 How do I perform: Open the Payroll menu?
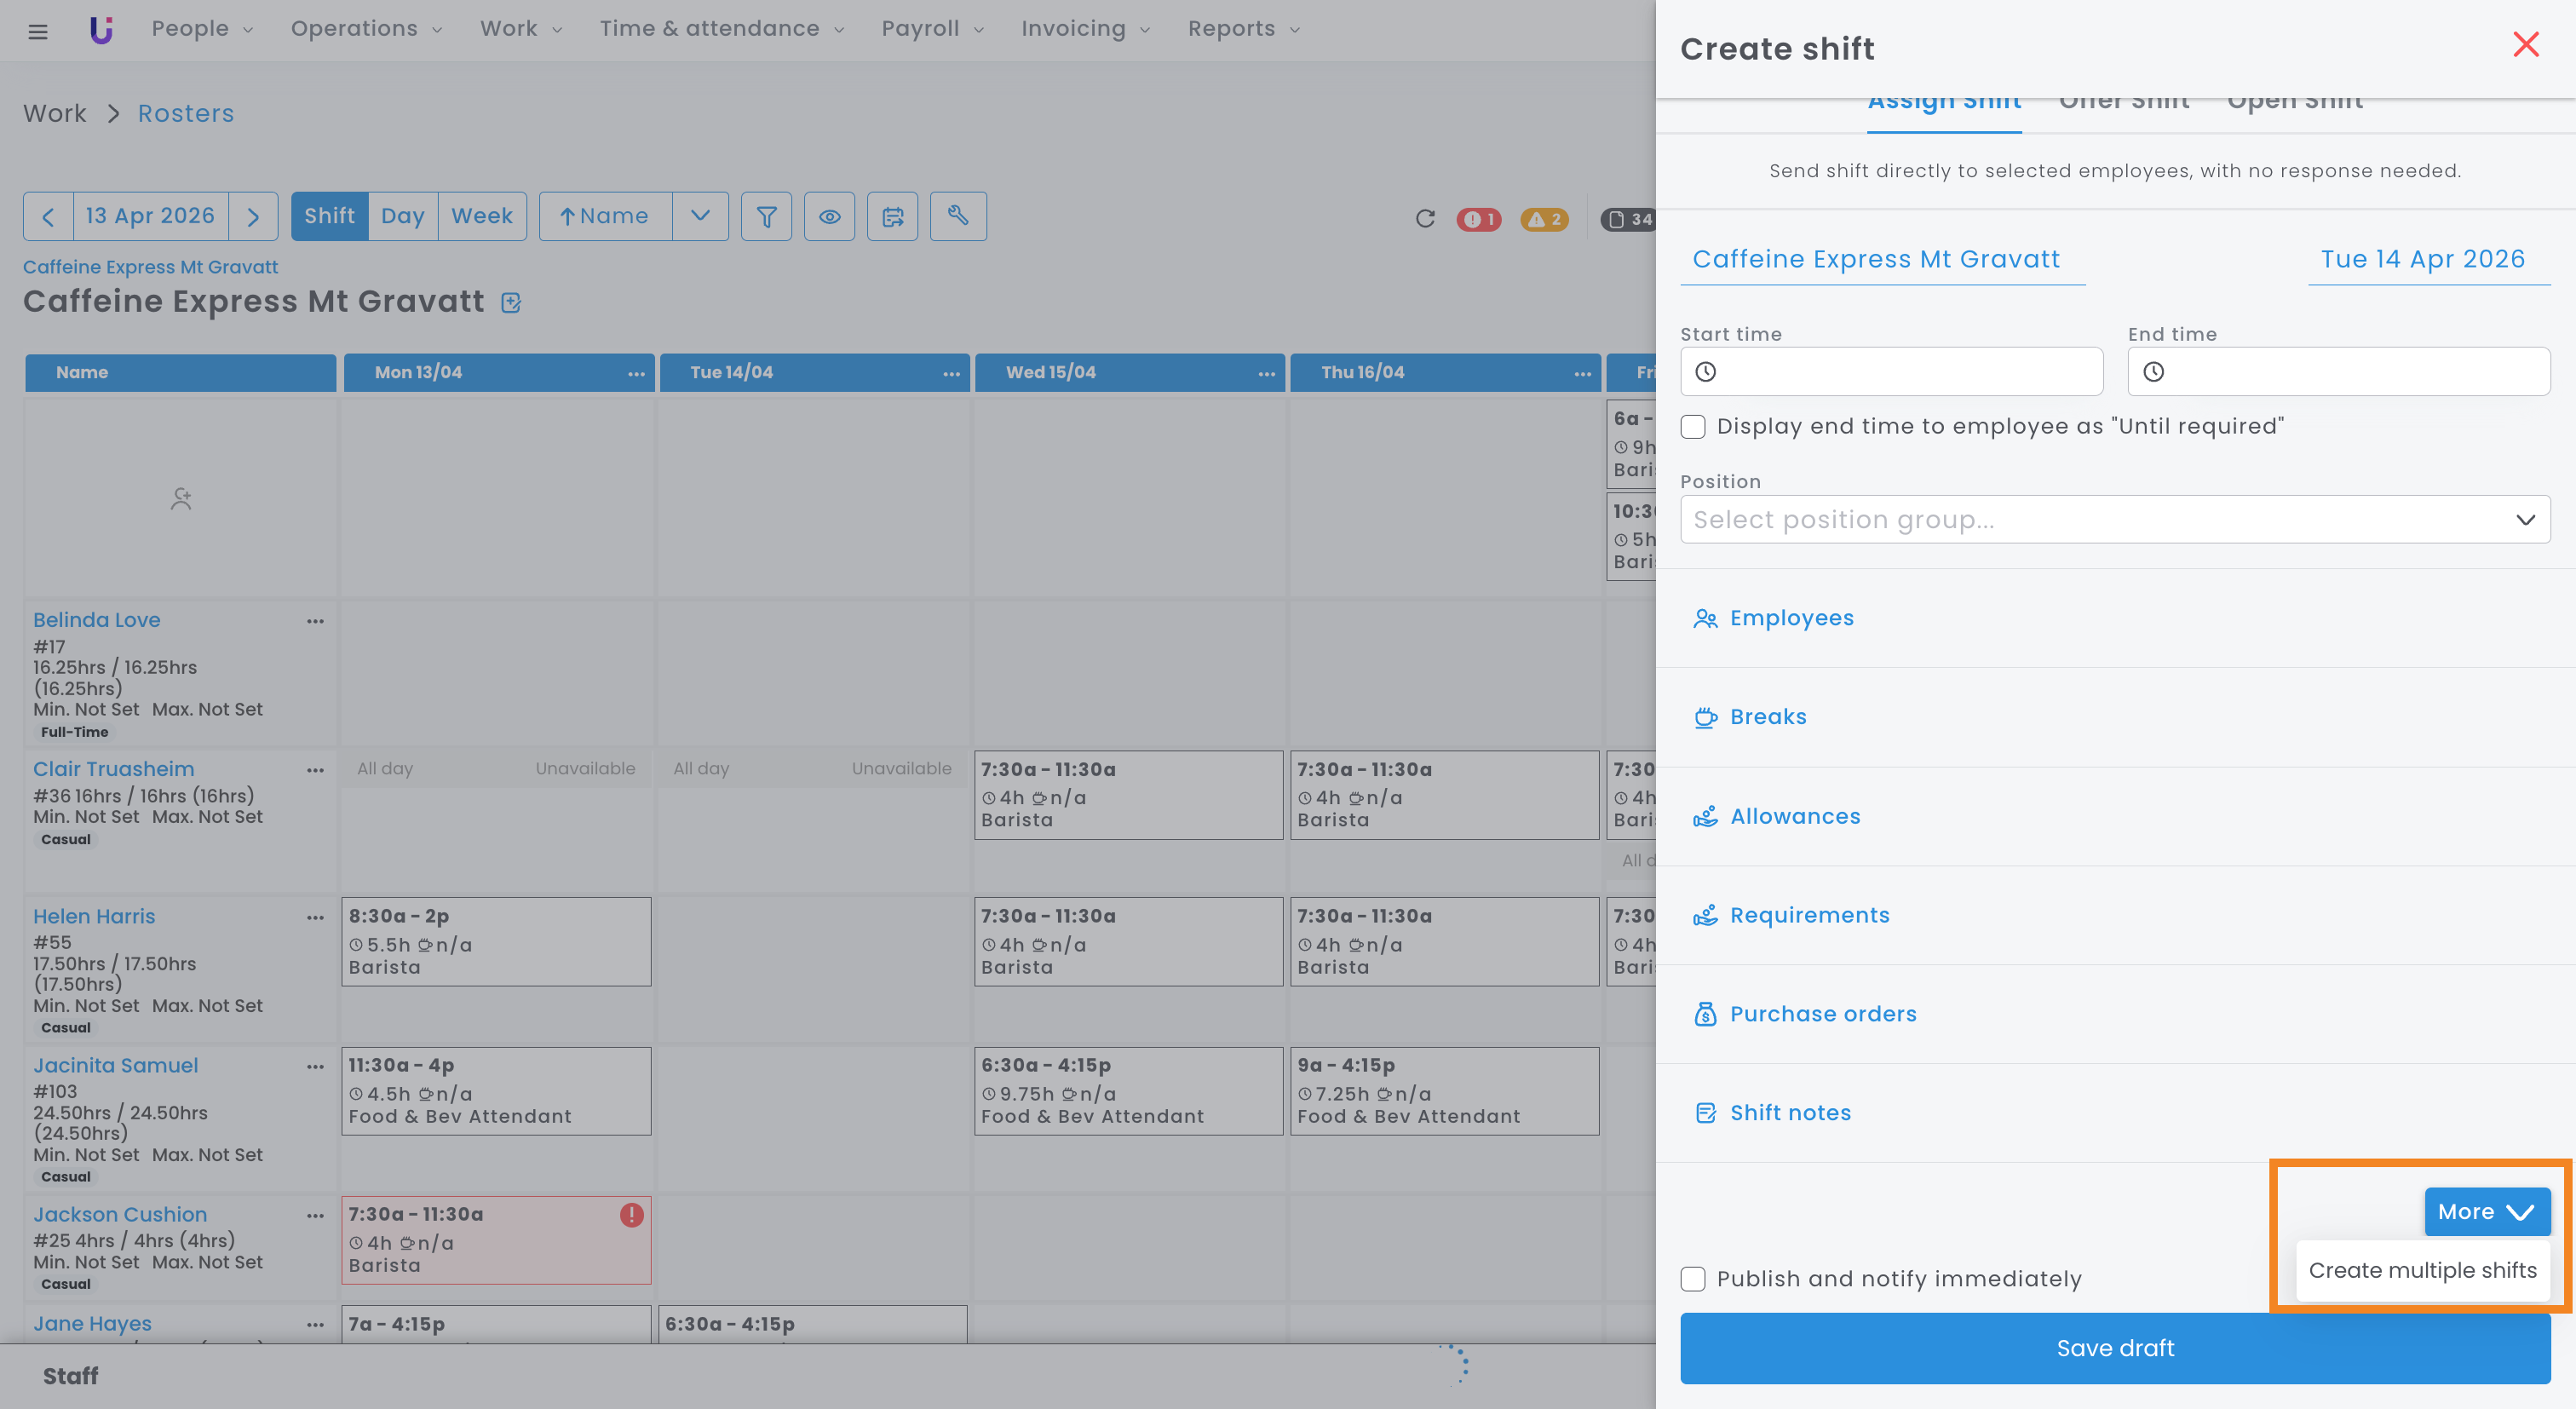tap(931, 29)
